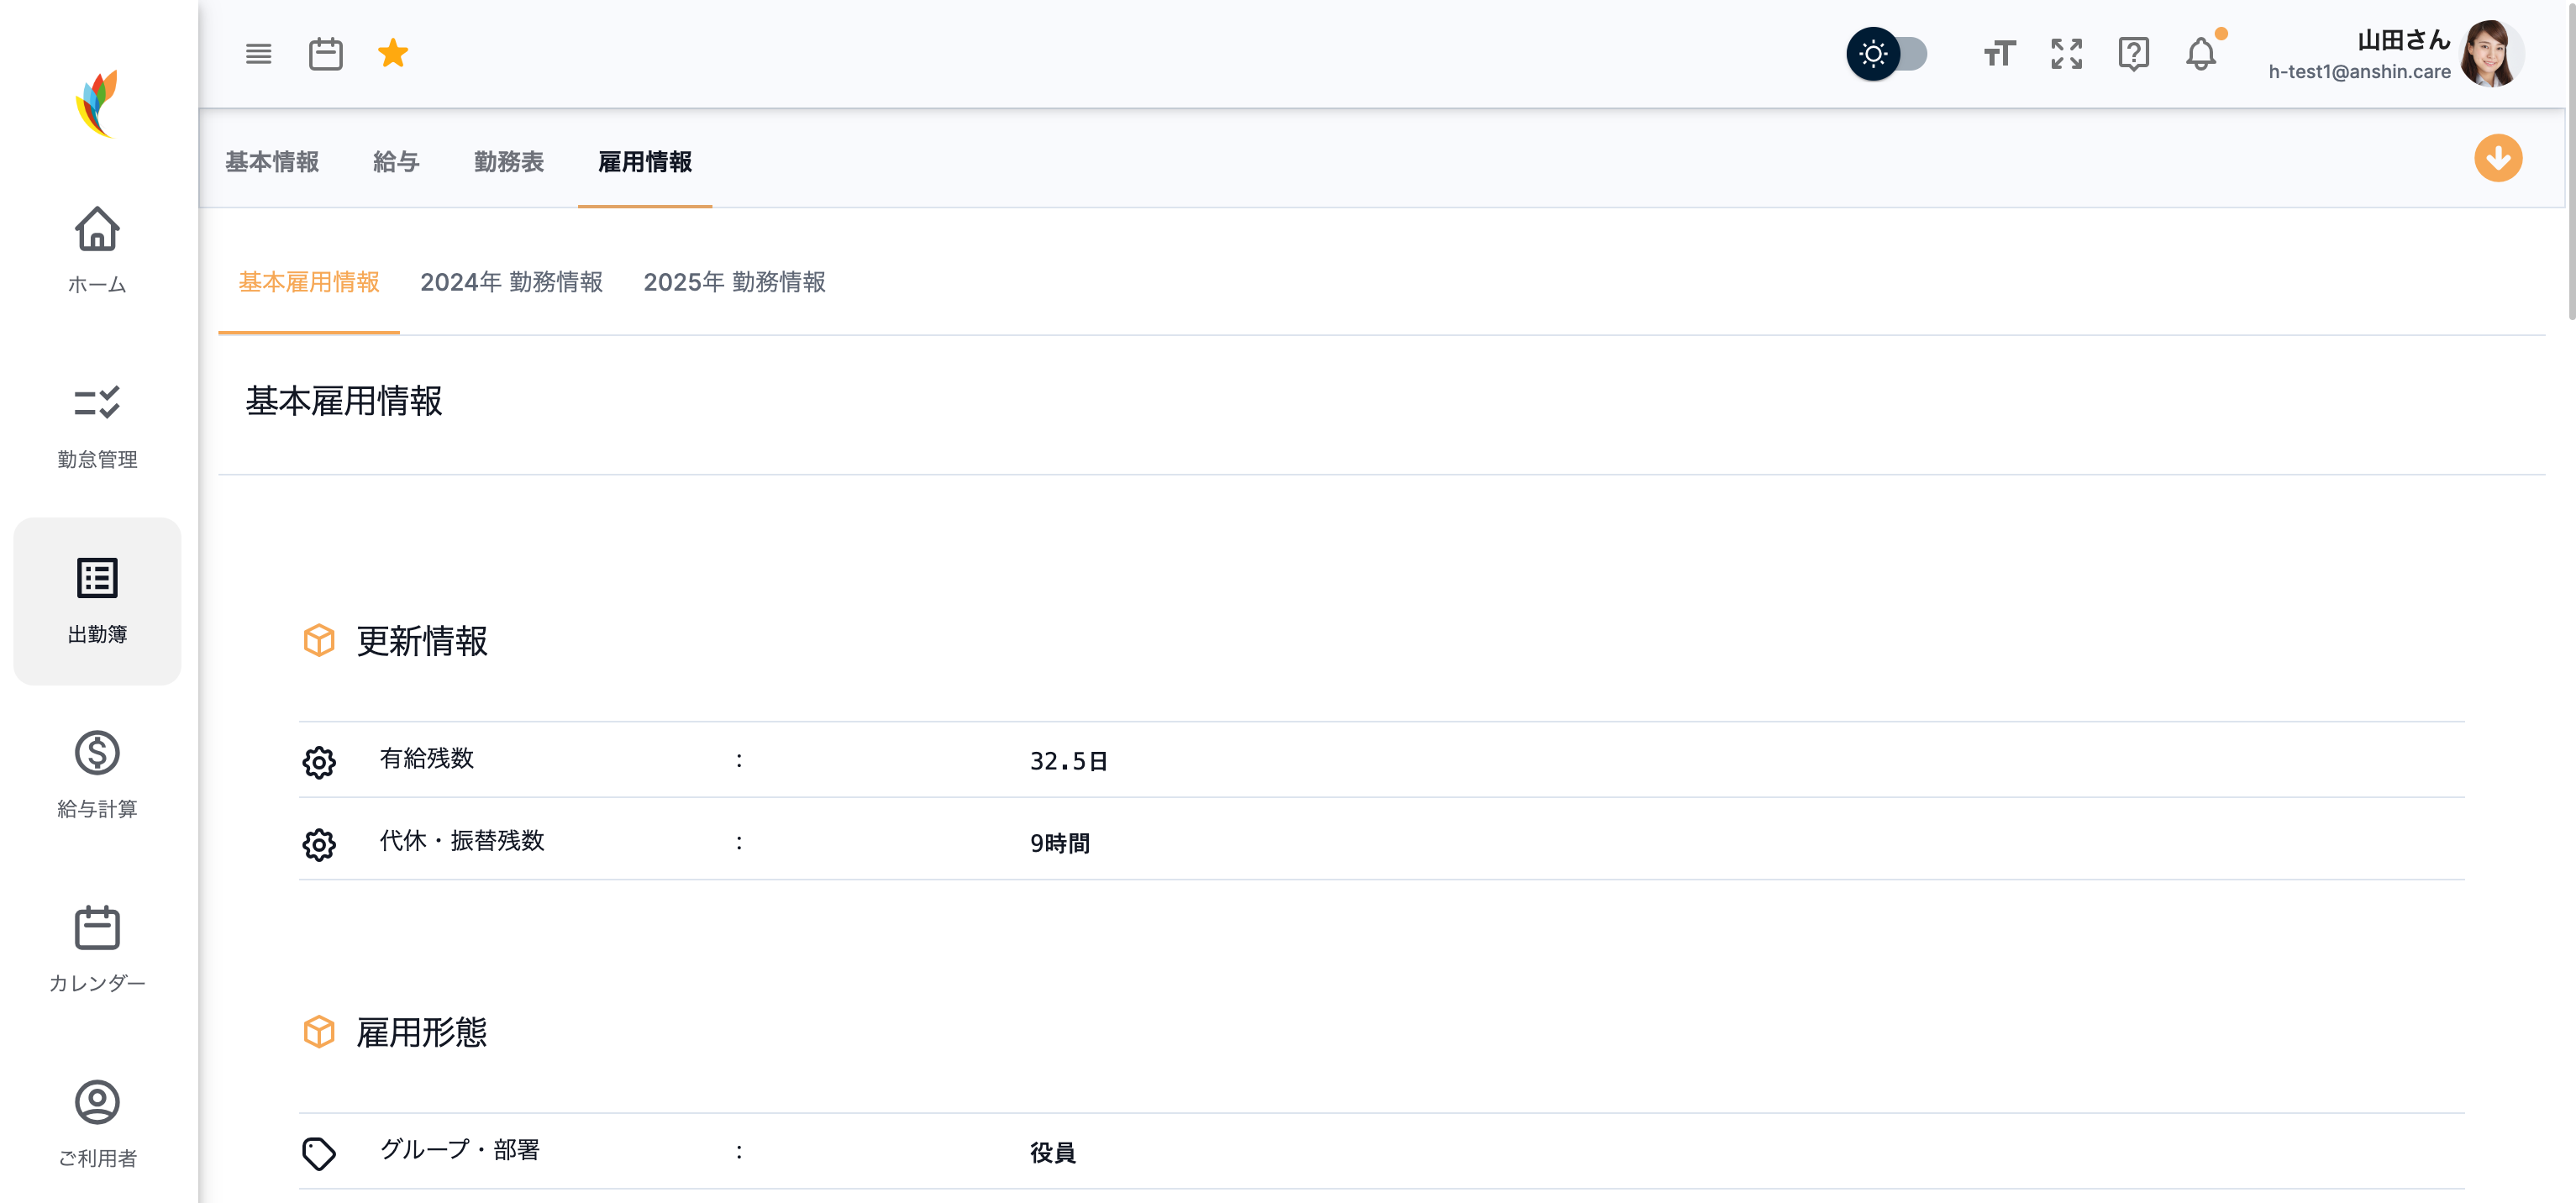The image size is (2576, 1203).
Task: Toggle the light/dark mode switch
Action: tap(1887, 54)
